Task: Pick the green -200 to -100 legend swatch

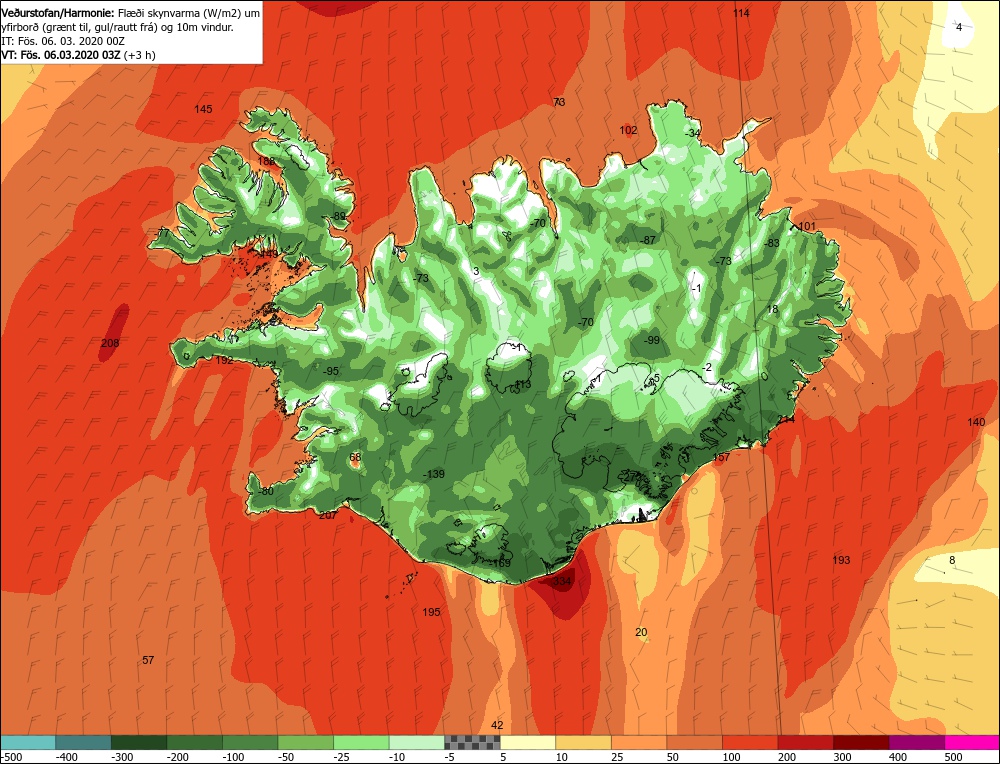Action: [195, 742]
